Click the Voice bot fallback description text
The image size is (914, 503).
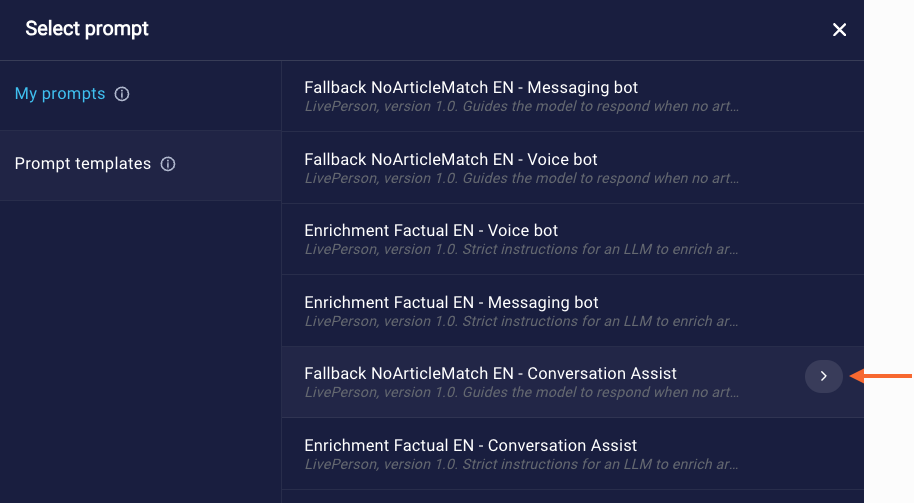[522, 178]
